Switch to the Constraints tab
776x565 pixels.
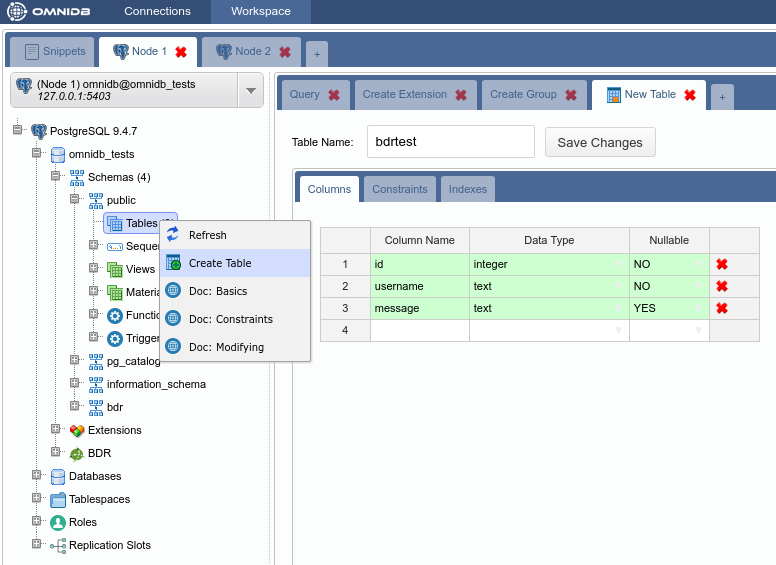400,189
